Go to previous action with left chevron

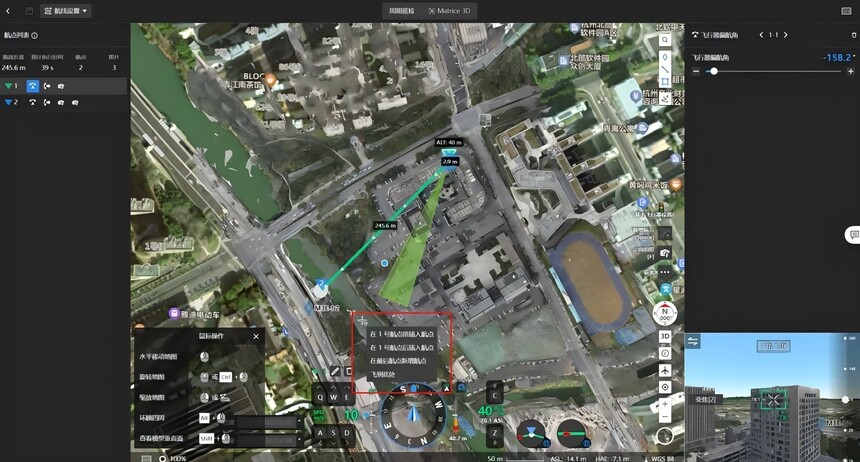761,35
